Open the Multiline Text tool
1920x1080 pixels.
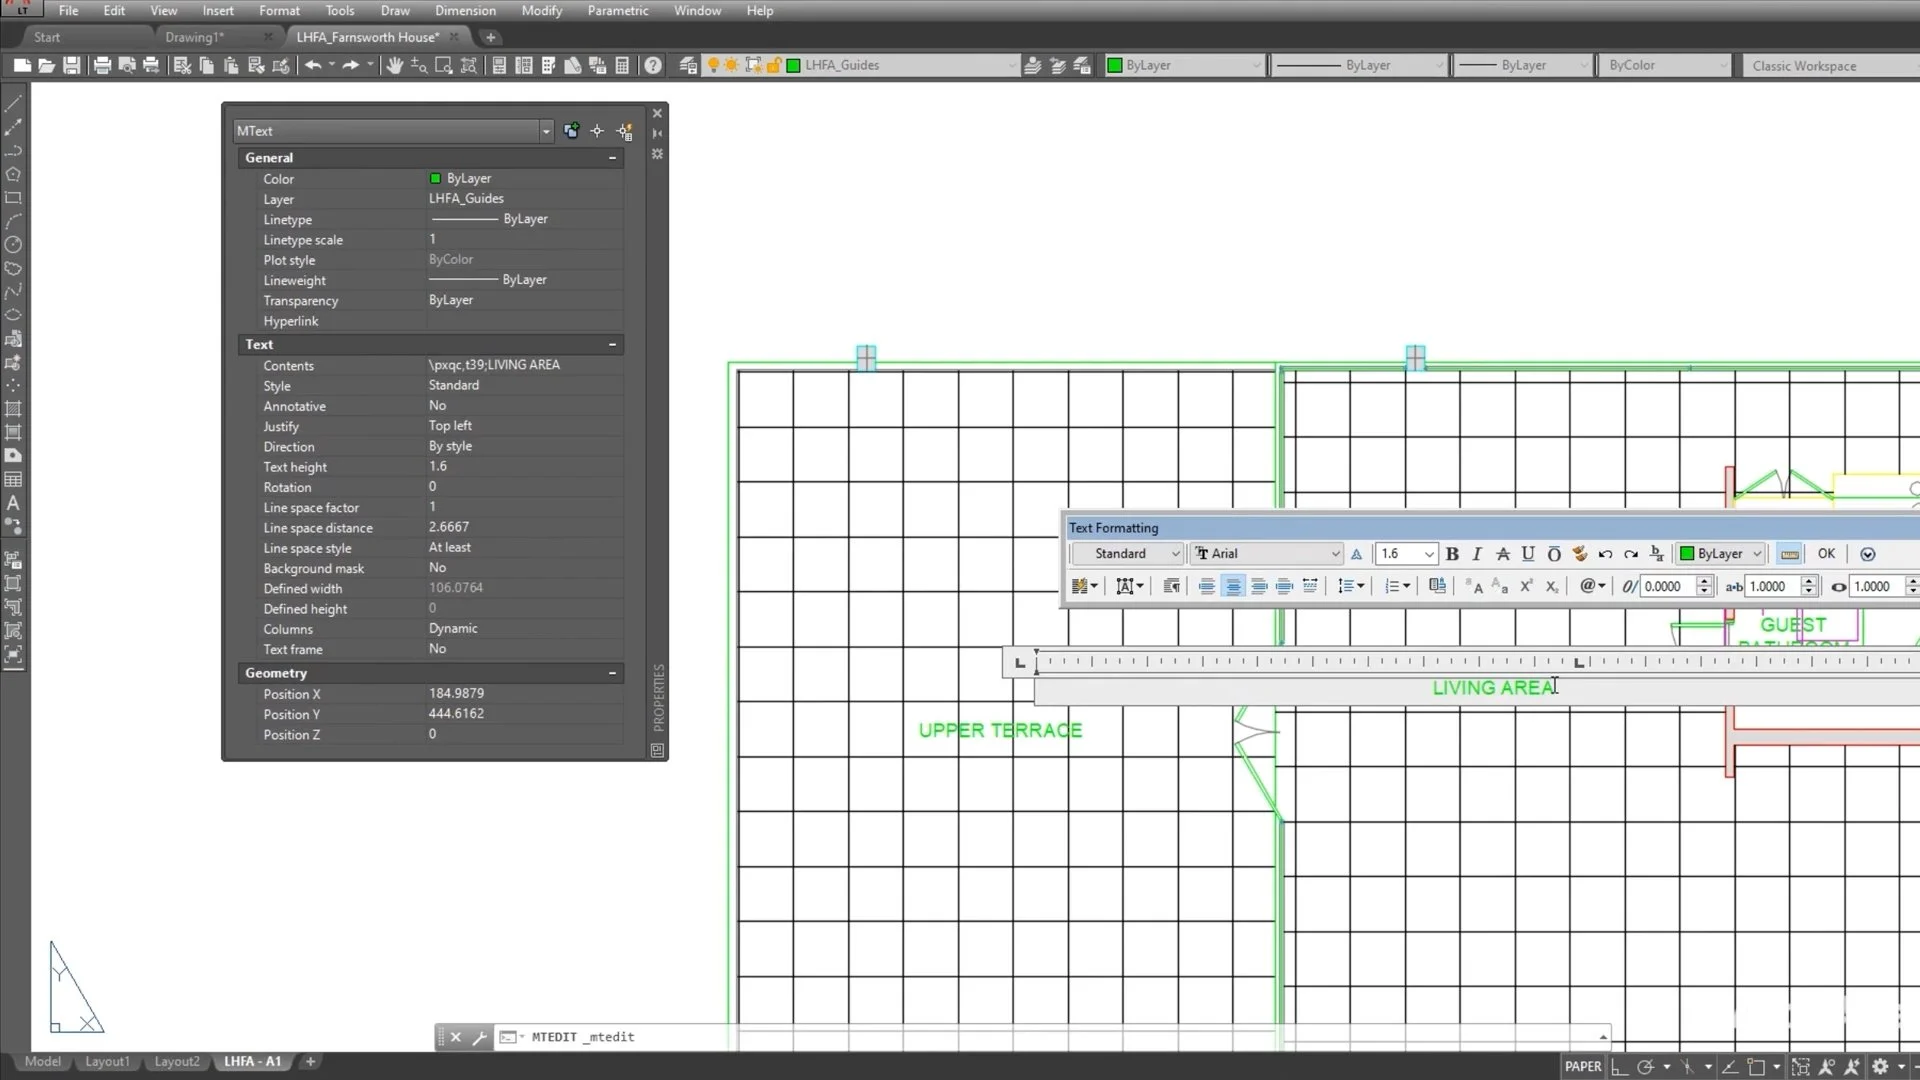pyautogui.click(x=14, y=503)
